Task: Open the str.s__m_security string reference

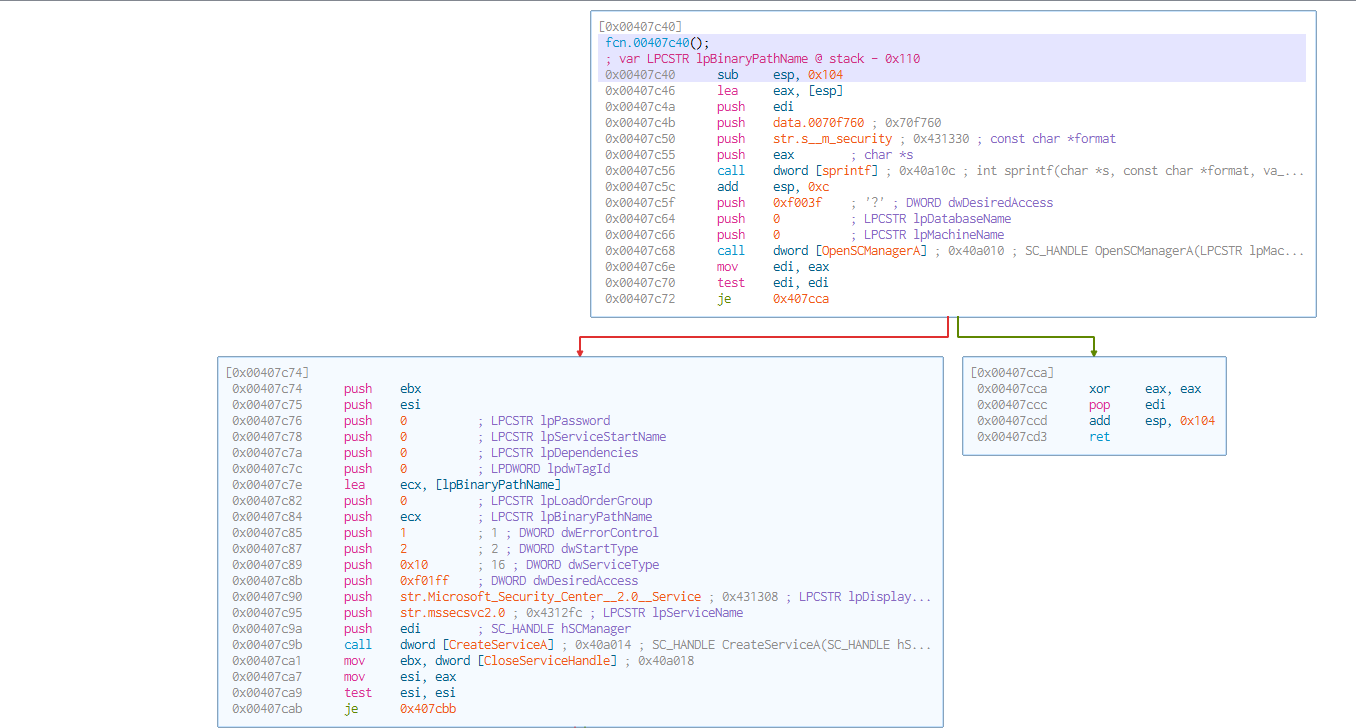Action: coord(832,139)
